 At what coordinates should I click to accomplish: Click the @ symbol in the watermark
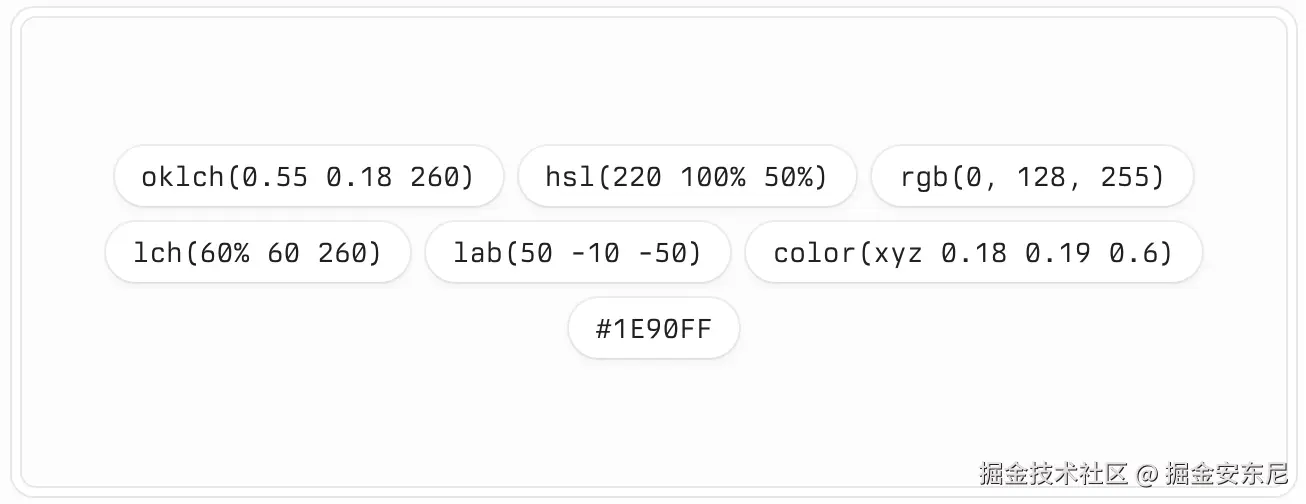pos(1146,473)
